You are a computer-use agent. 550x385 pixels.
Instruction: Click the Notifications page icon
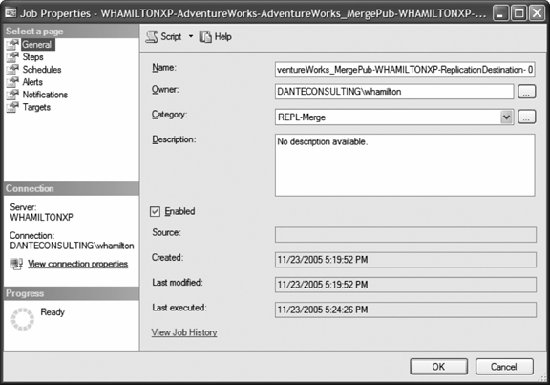(12, 95)
